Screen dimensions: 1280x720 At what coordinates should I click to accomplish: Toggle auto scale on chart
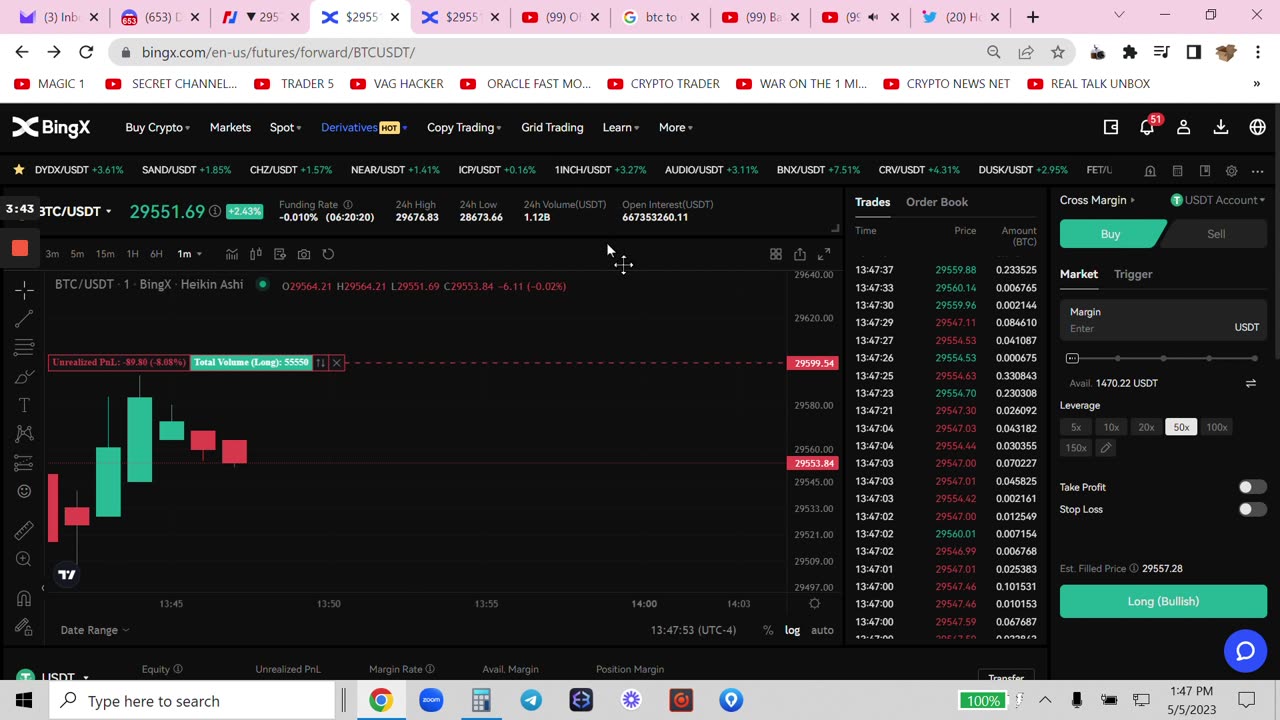pos(822,630)
